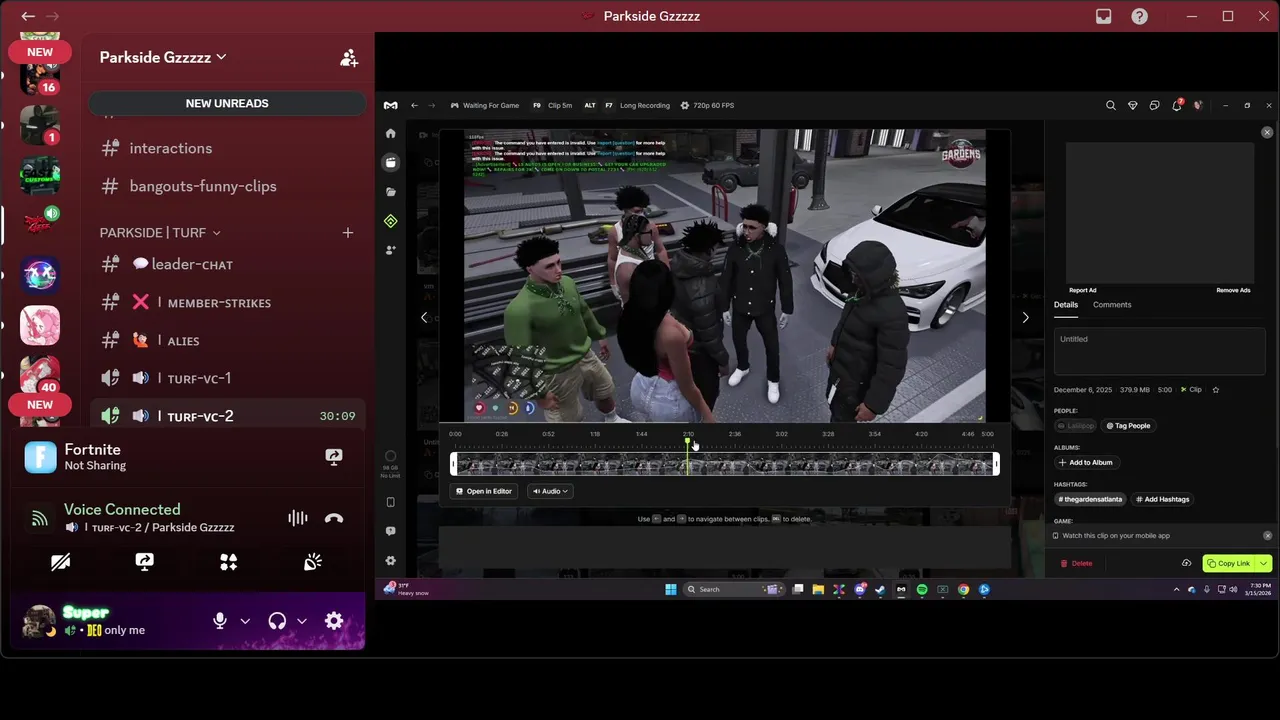
Task: Click Clip 5m hotkey option
Action: (x=552, y=105)
